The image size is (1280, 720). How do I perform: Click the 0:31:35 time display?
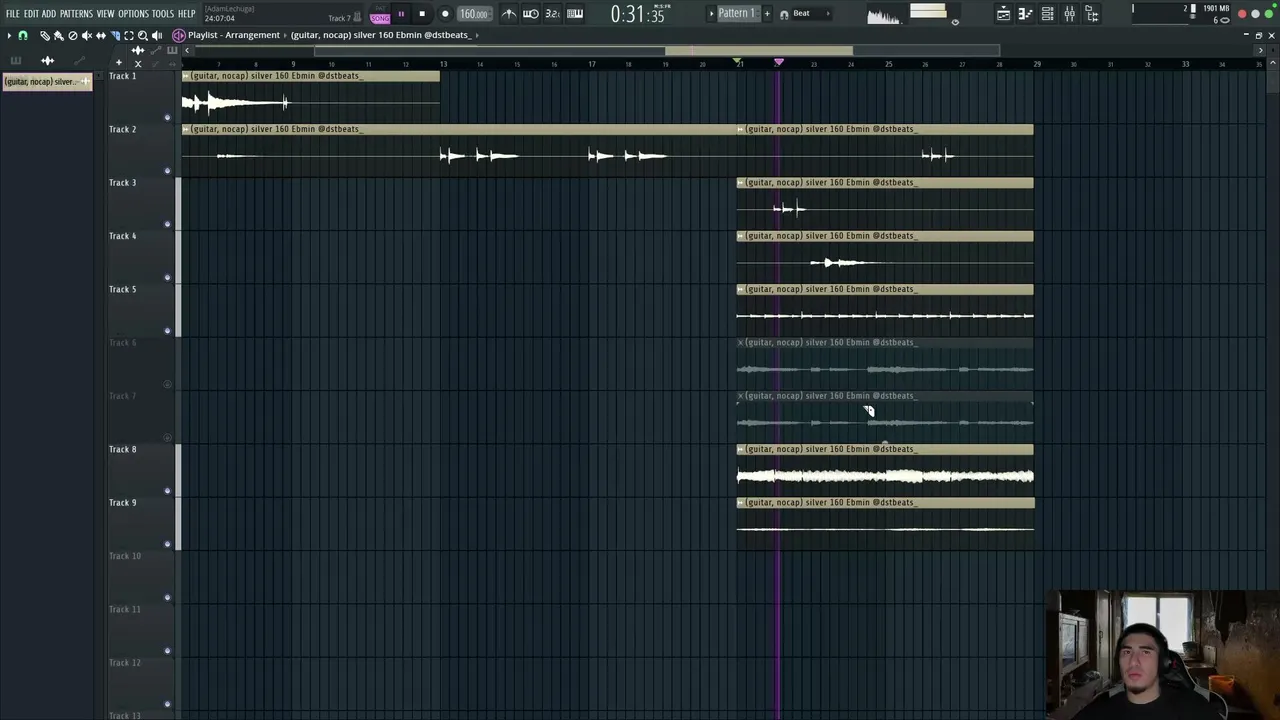[638, 14]
